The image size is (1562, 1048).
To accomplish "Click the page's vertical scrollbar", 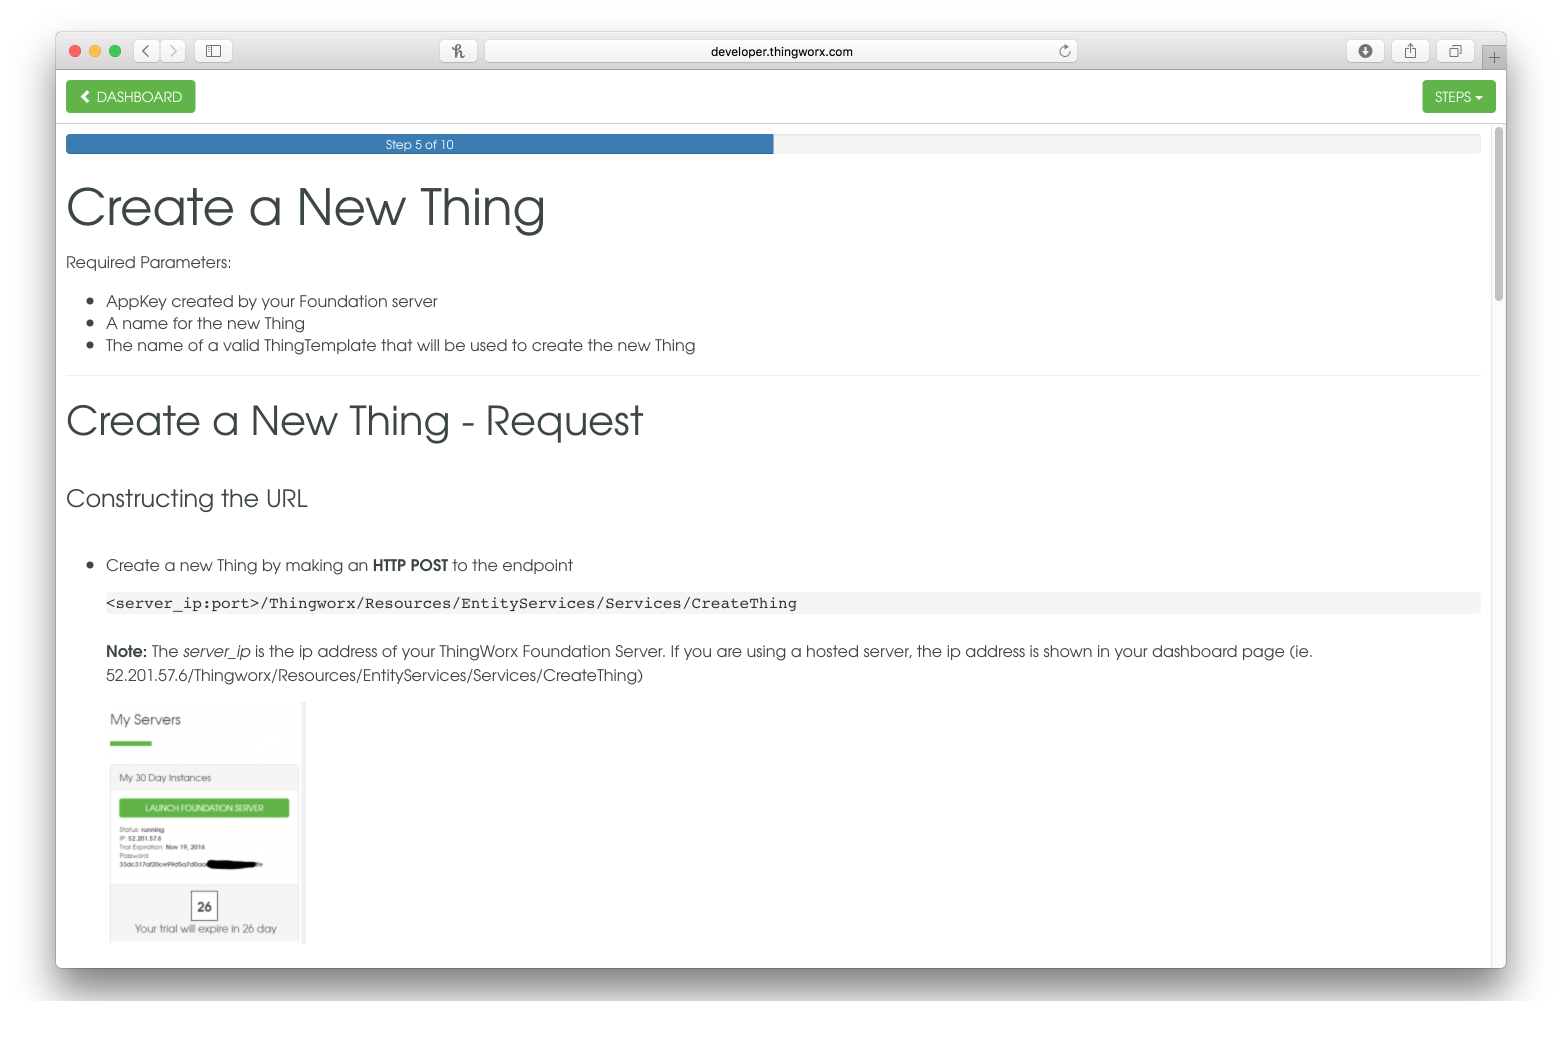I will (x=1498, y=214).
